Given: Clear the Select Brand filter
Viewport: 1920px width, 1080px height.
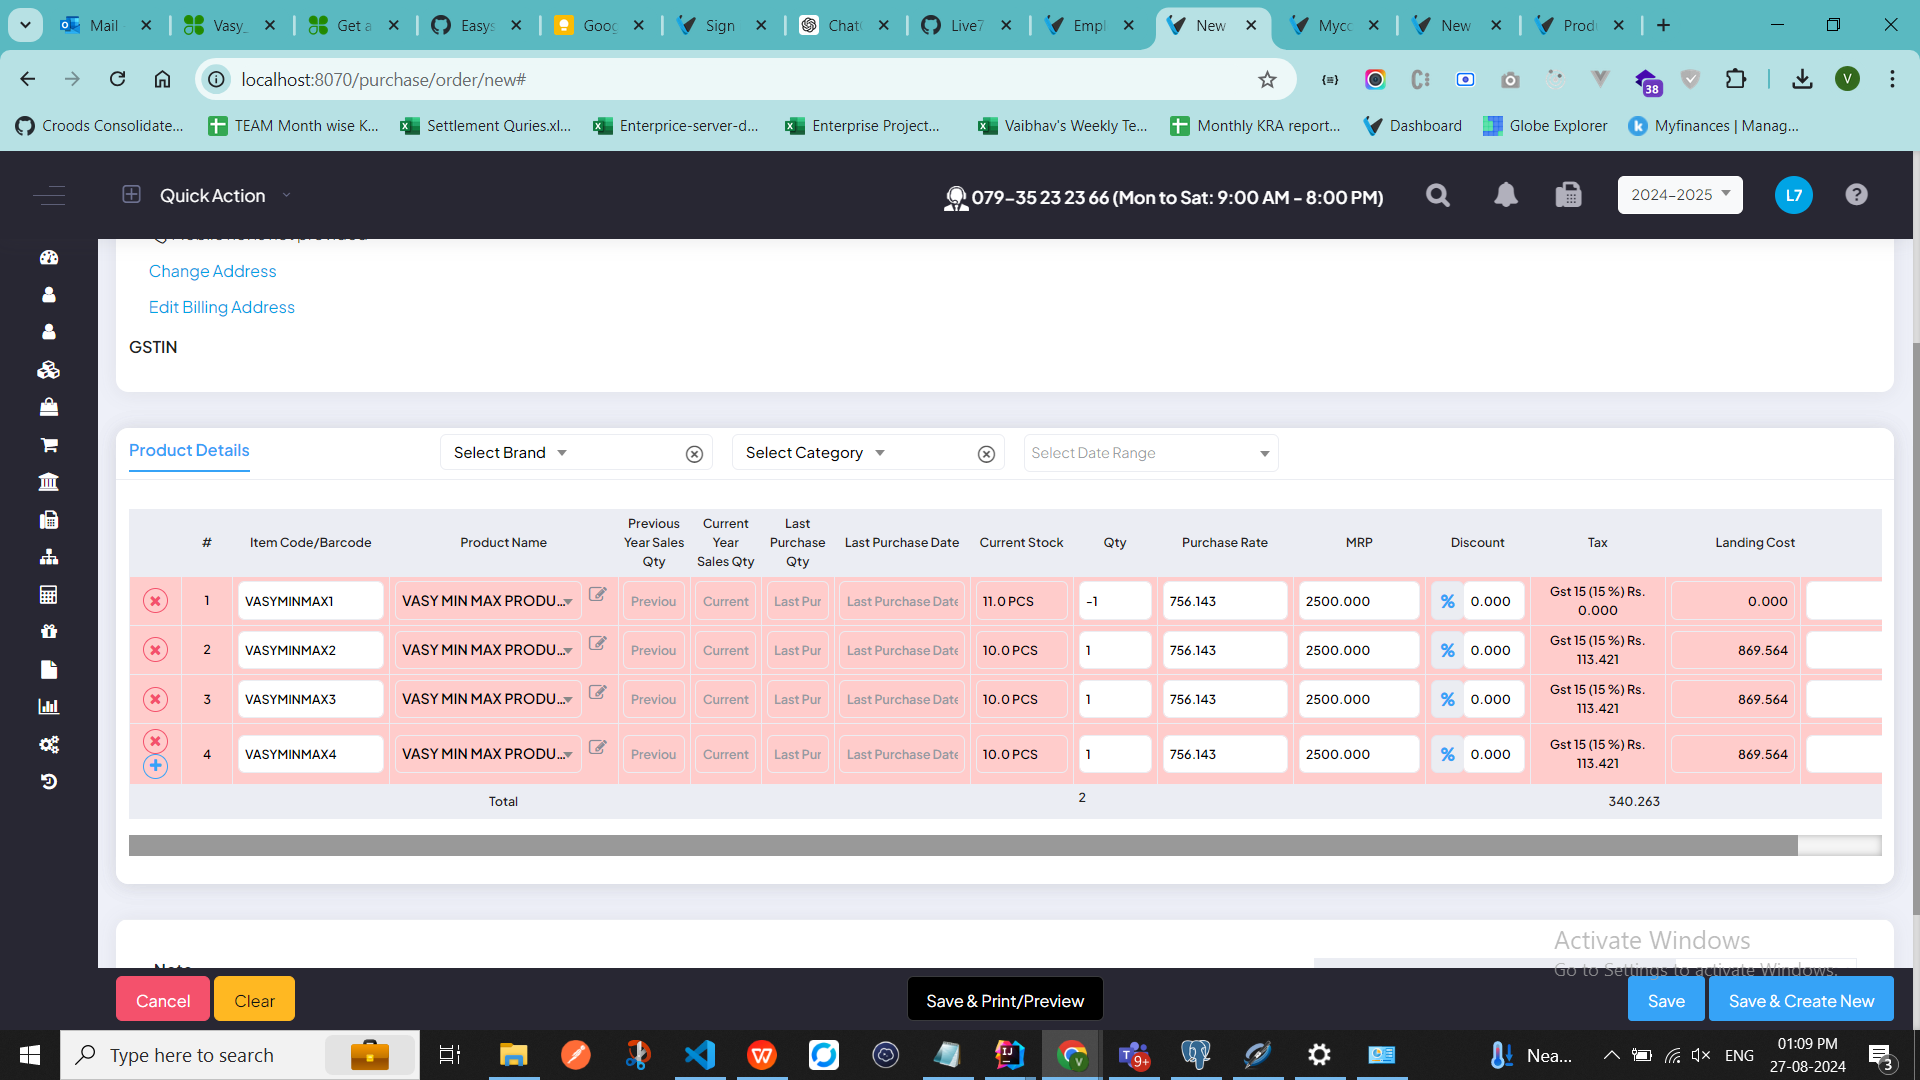Looking at the screenshot, I should [x=694, y=454].
